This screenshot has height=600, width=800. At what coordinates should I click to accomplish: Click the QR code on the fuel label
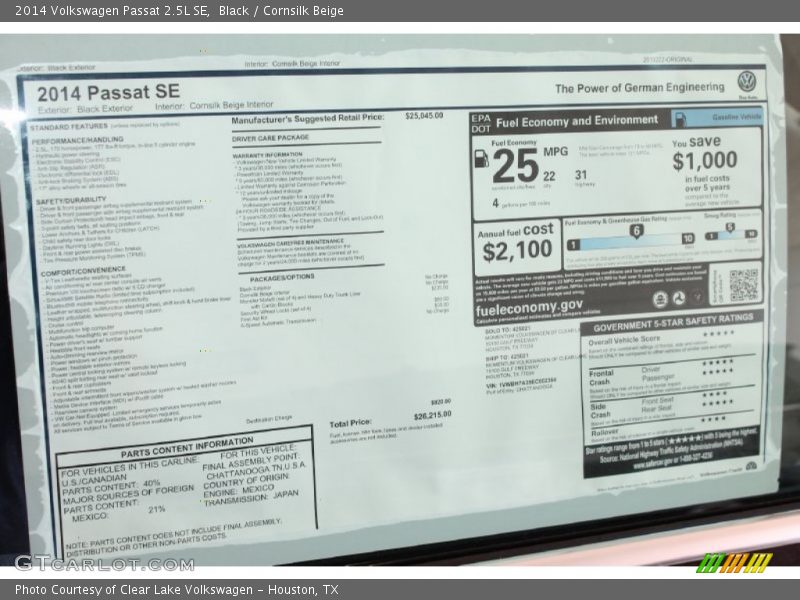(743, 285)
